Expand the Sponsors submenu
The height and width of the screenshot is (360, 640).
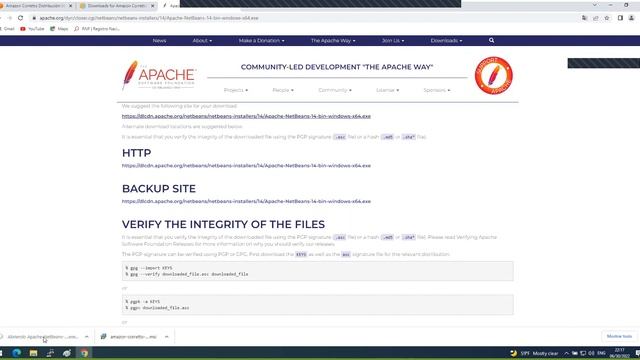click(437, 90)
